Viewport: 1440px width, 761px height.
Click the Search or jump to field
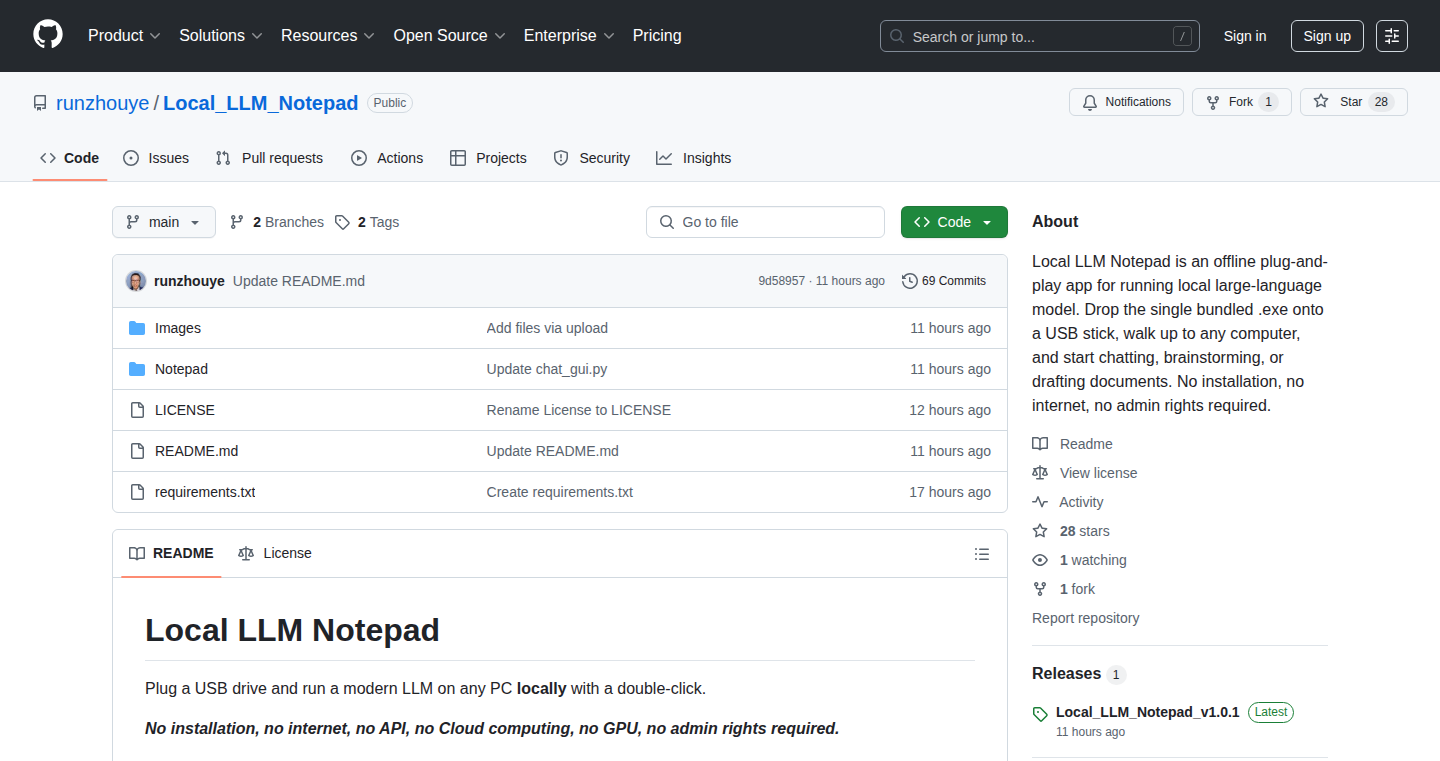point(1040,36)
